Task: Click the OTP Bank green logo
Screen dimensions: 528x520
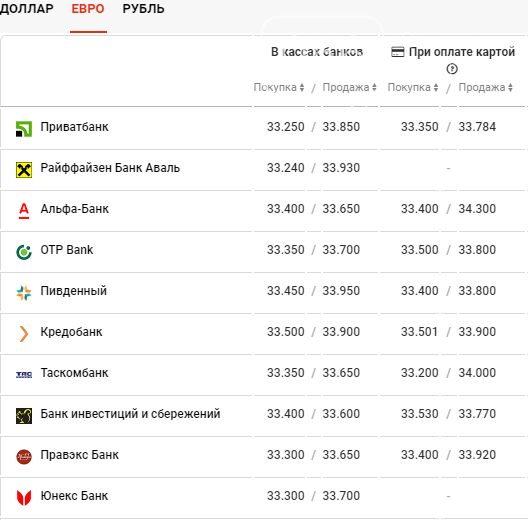Action: (x=24, y=252)
